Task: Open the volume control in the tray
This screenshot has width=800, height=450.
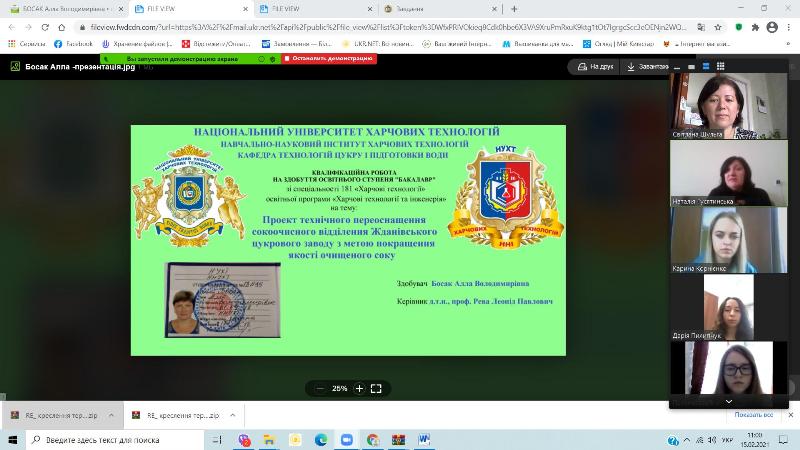Action: tap(712, 440)
